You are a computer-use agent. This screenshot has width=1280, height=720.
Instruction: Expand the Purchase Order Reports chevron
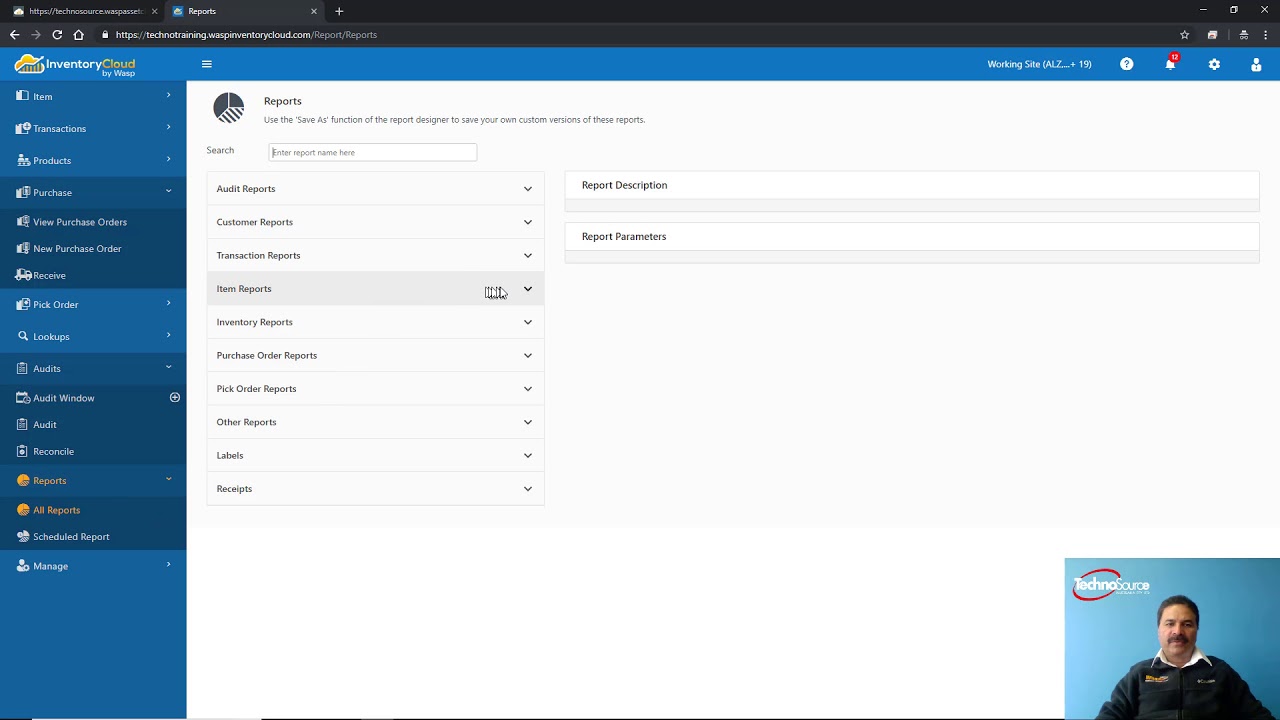[528, 355]
